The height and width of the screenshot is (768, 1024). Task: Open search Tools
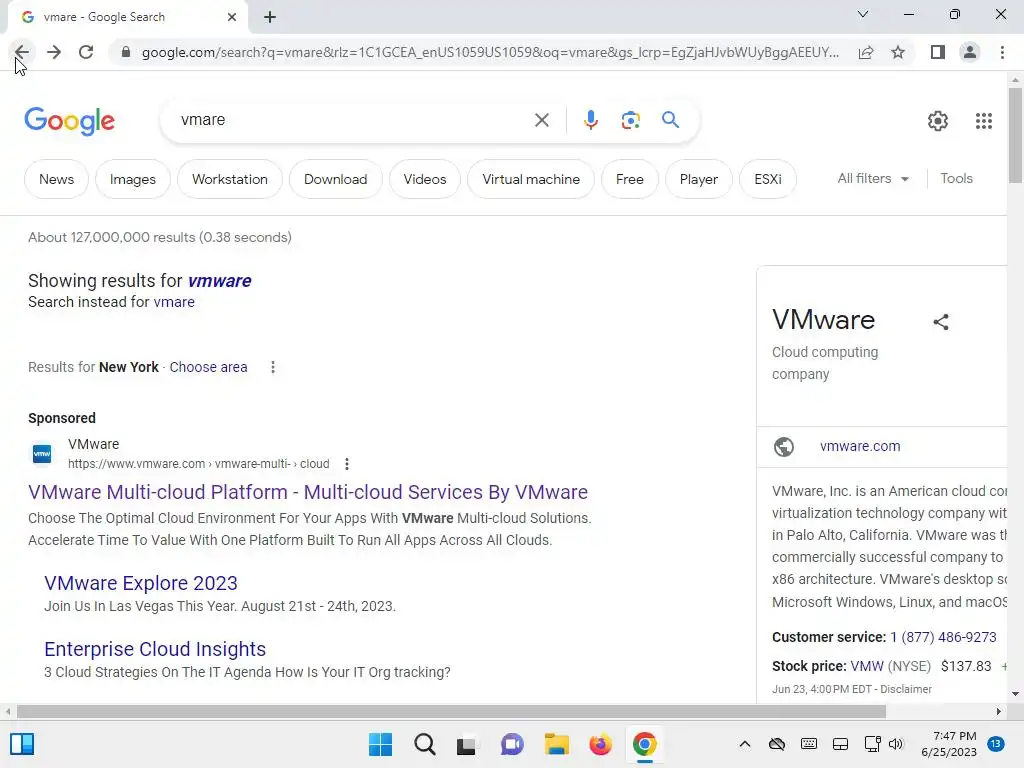[956, 178]
